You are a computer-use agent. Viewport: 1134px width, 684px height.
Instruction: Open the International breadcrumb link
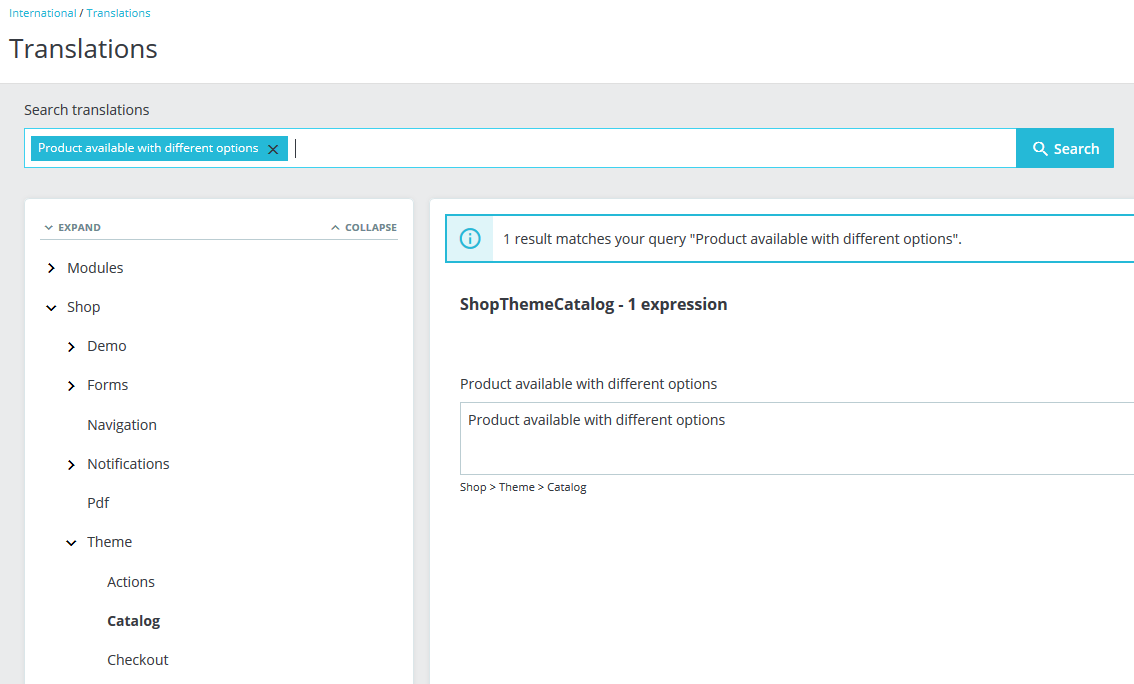tap(43, 13)
